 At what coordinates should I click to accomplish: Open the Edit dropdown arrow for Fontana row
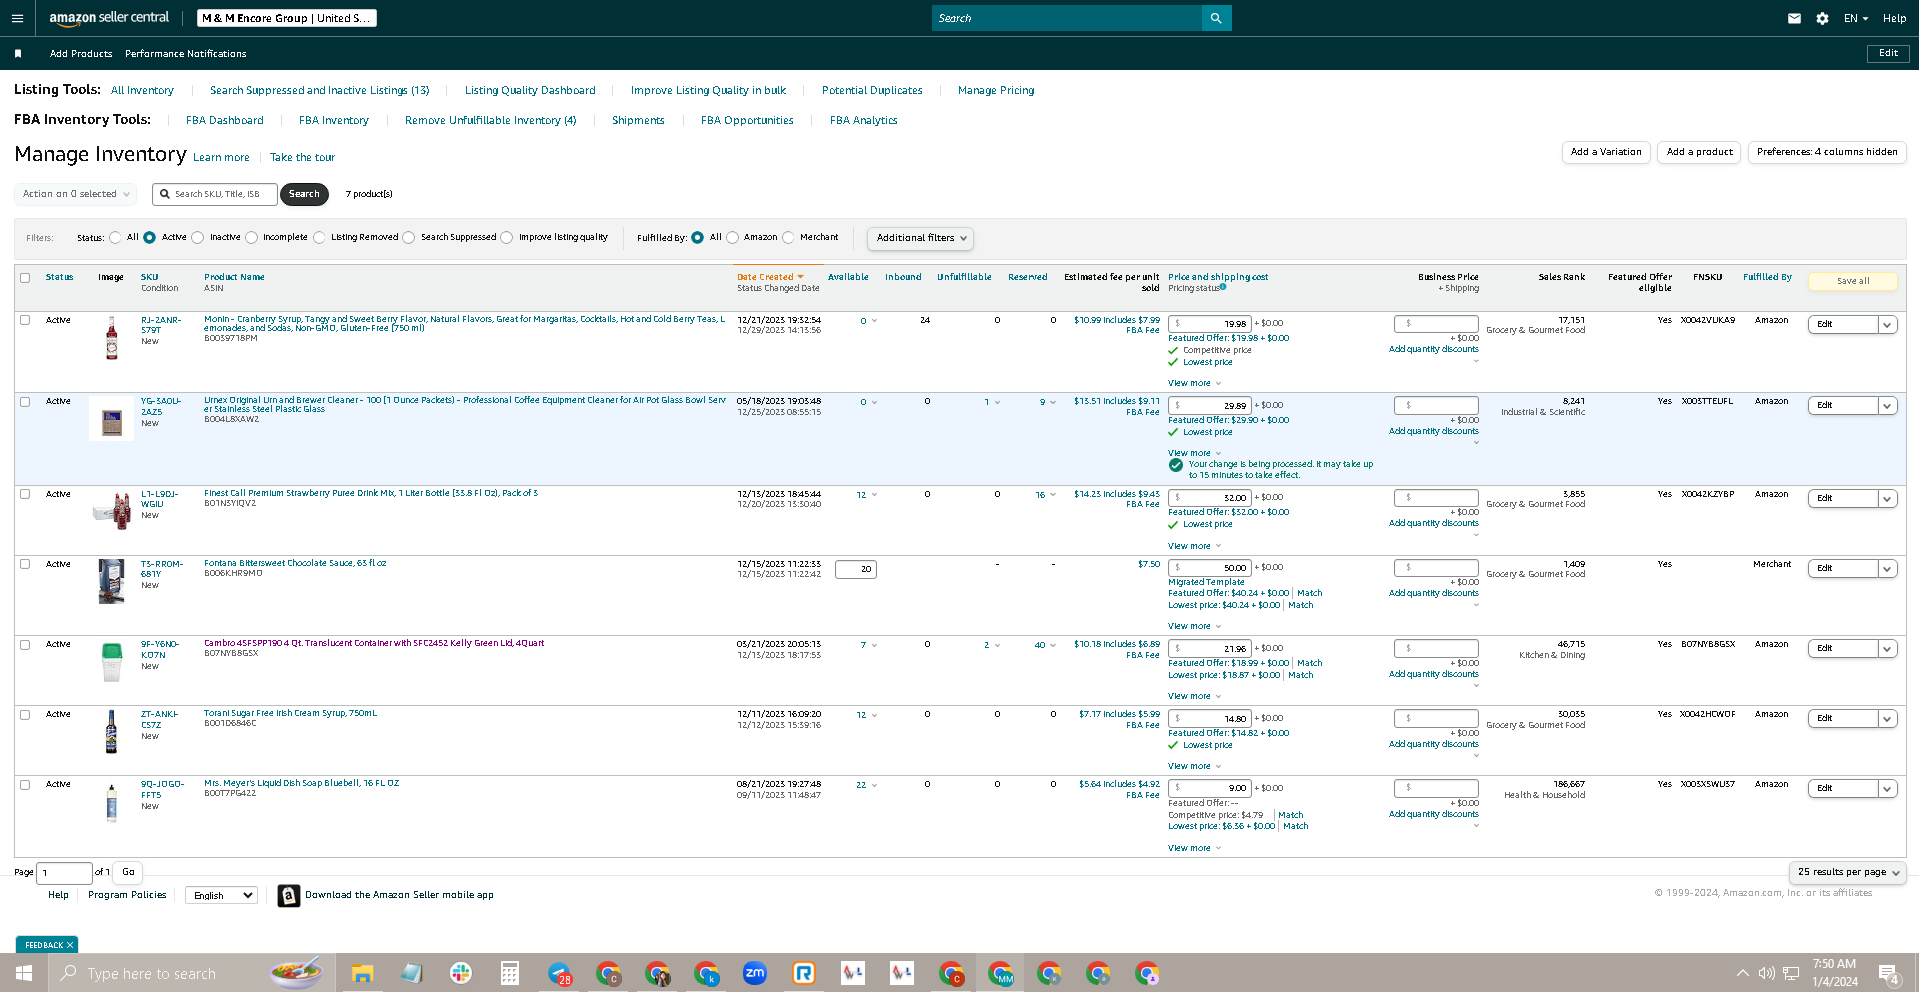point(1887,569)
